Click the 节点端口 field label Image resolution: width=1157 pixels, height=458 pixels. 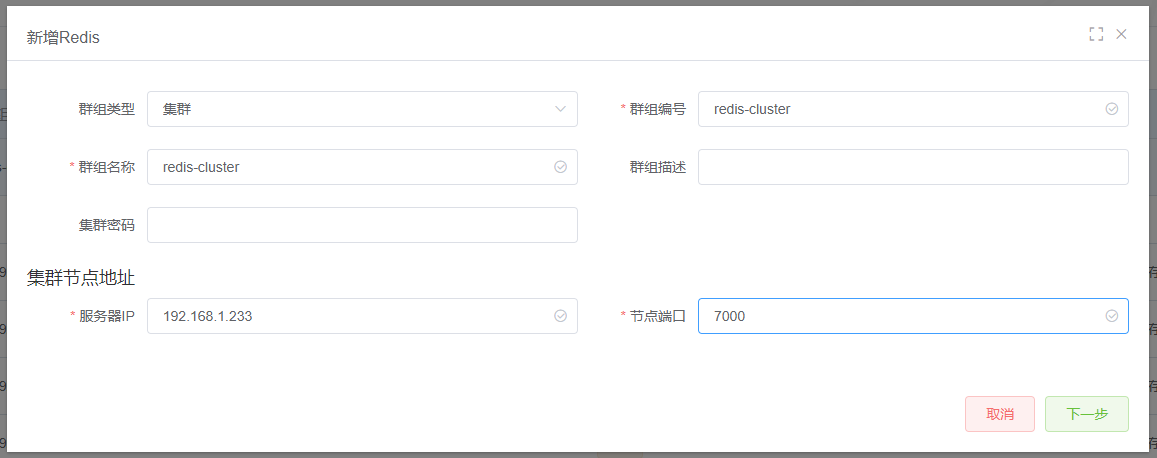click(657, 316)
